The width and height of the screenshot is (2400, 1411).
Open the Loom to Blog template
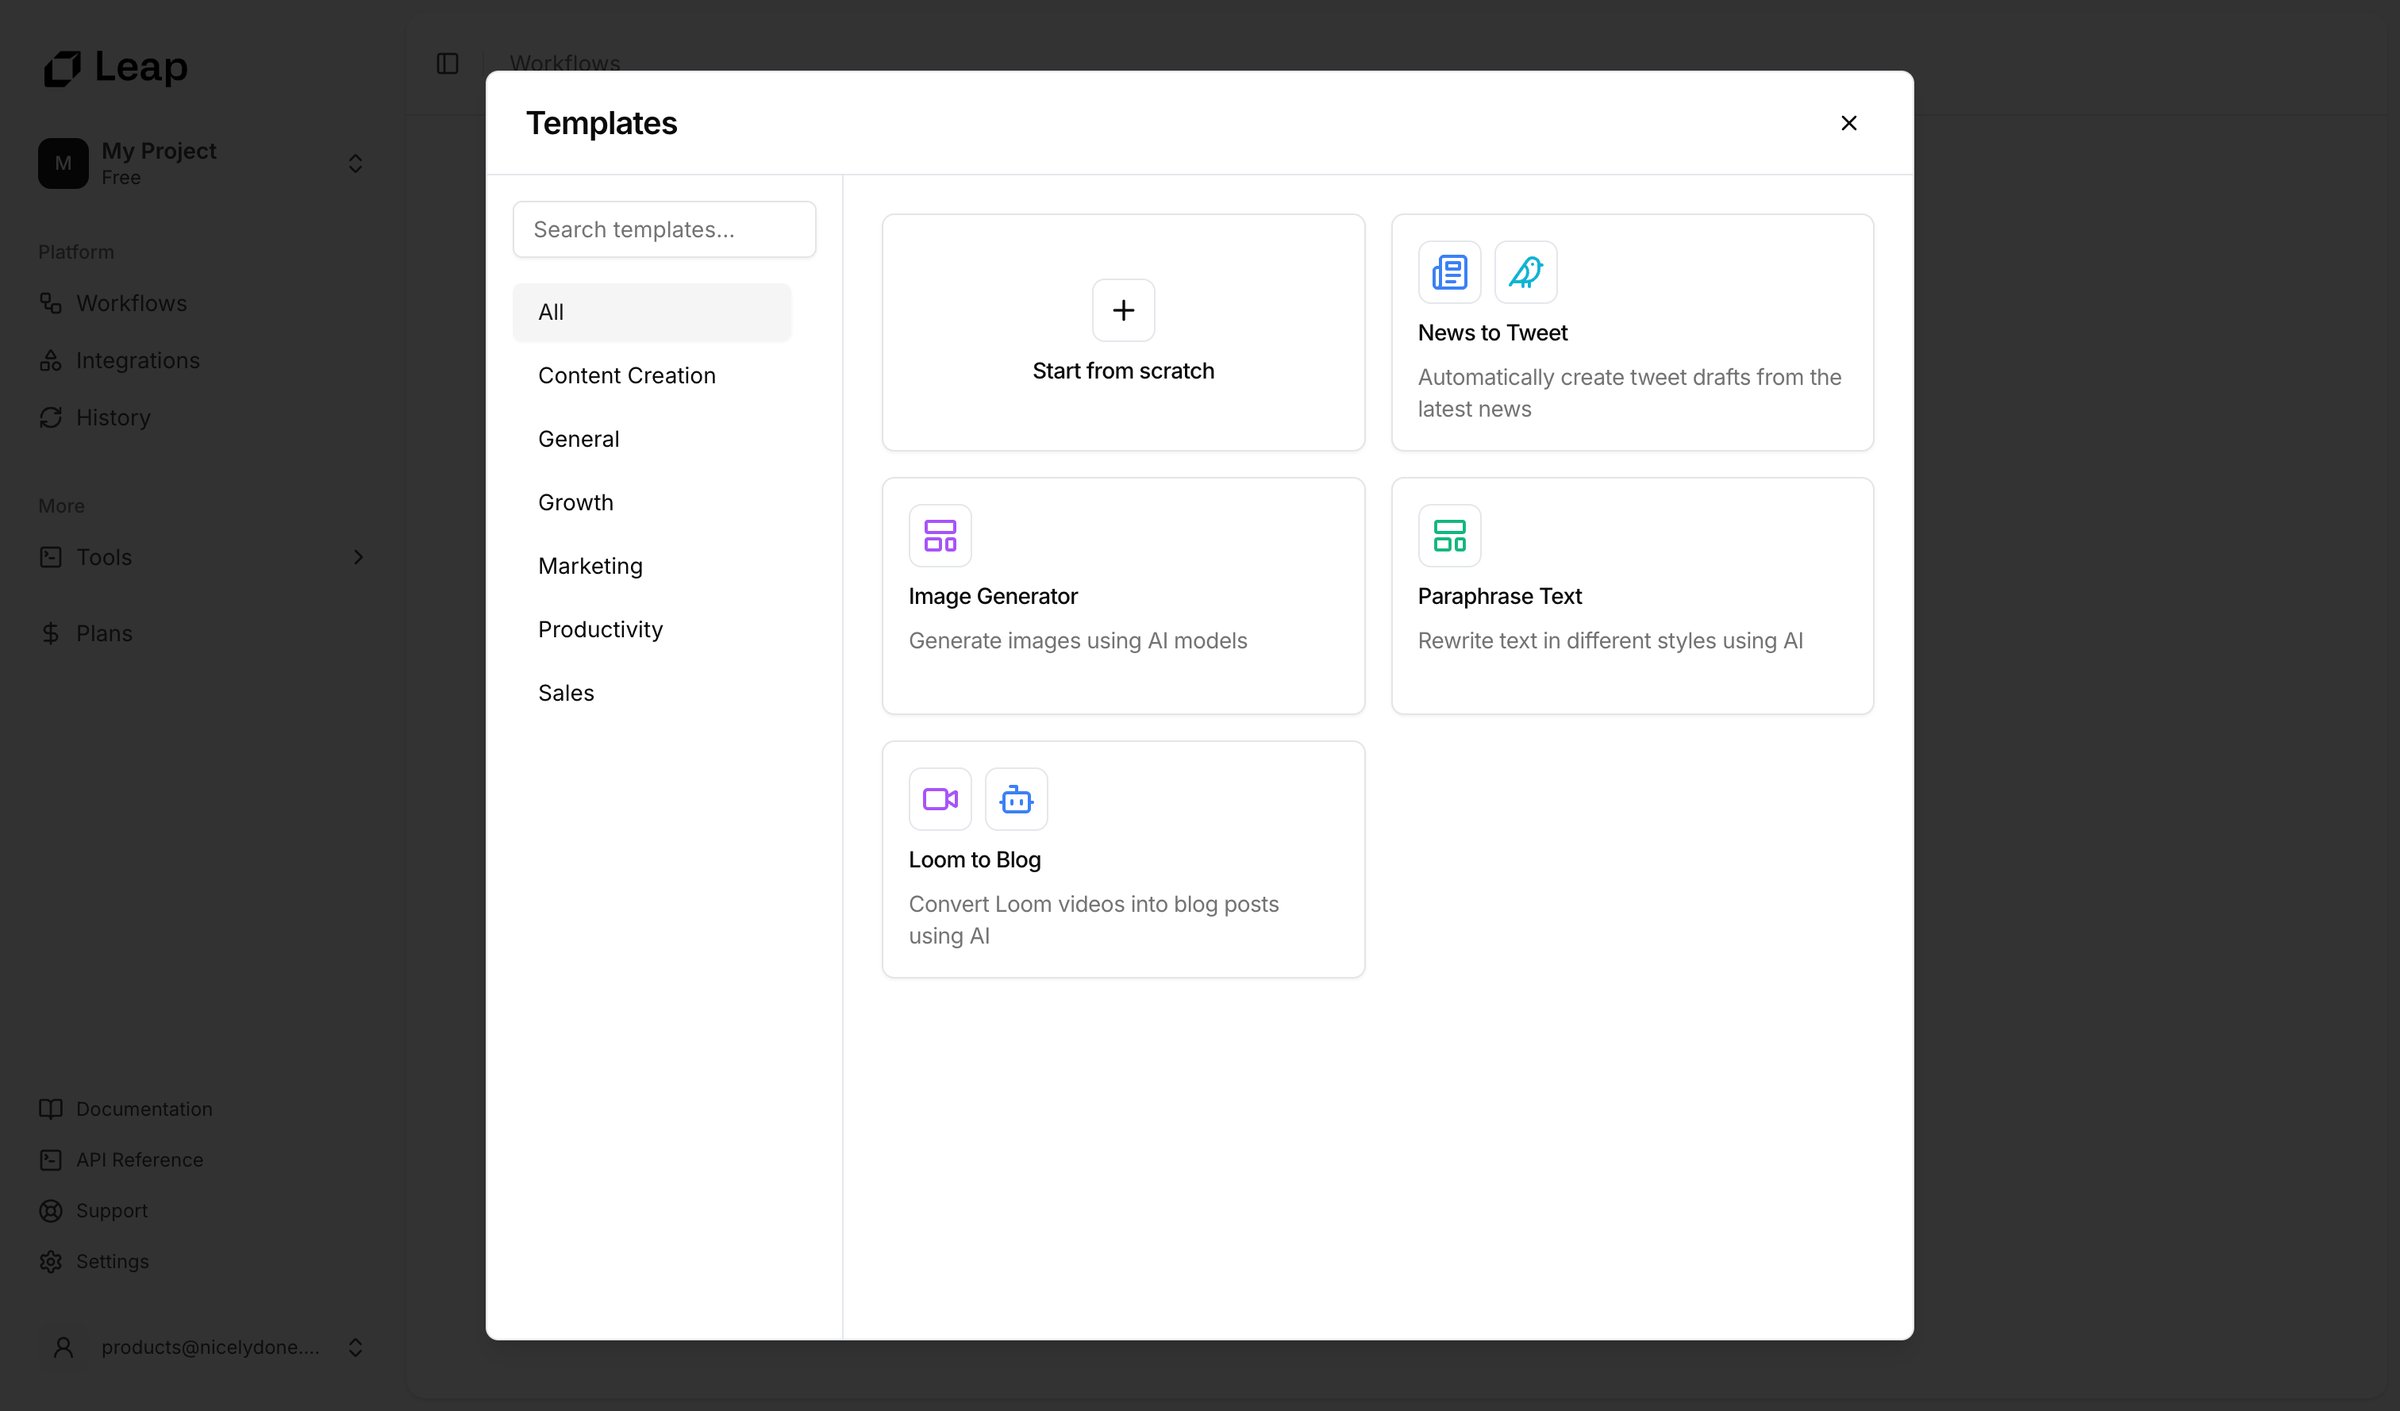click(1123, 859)
